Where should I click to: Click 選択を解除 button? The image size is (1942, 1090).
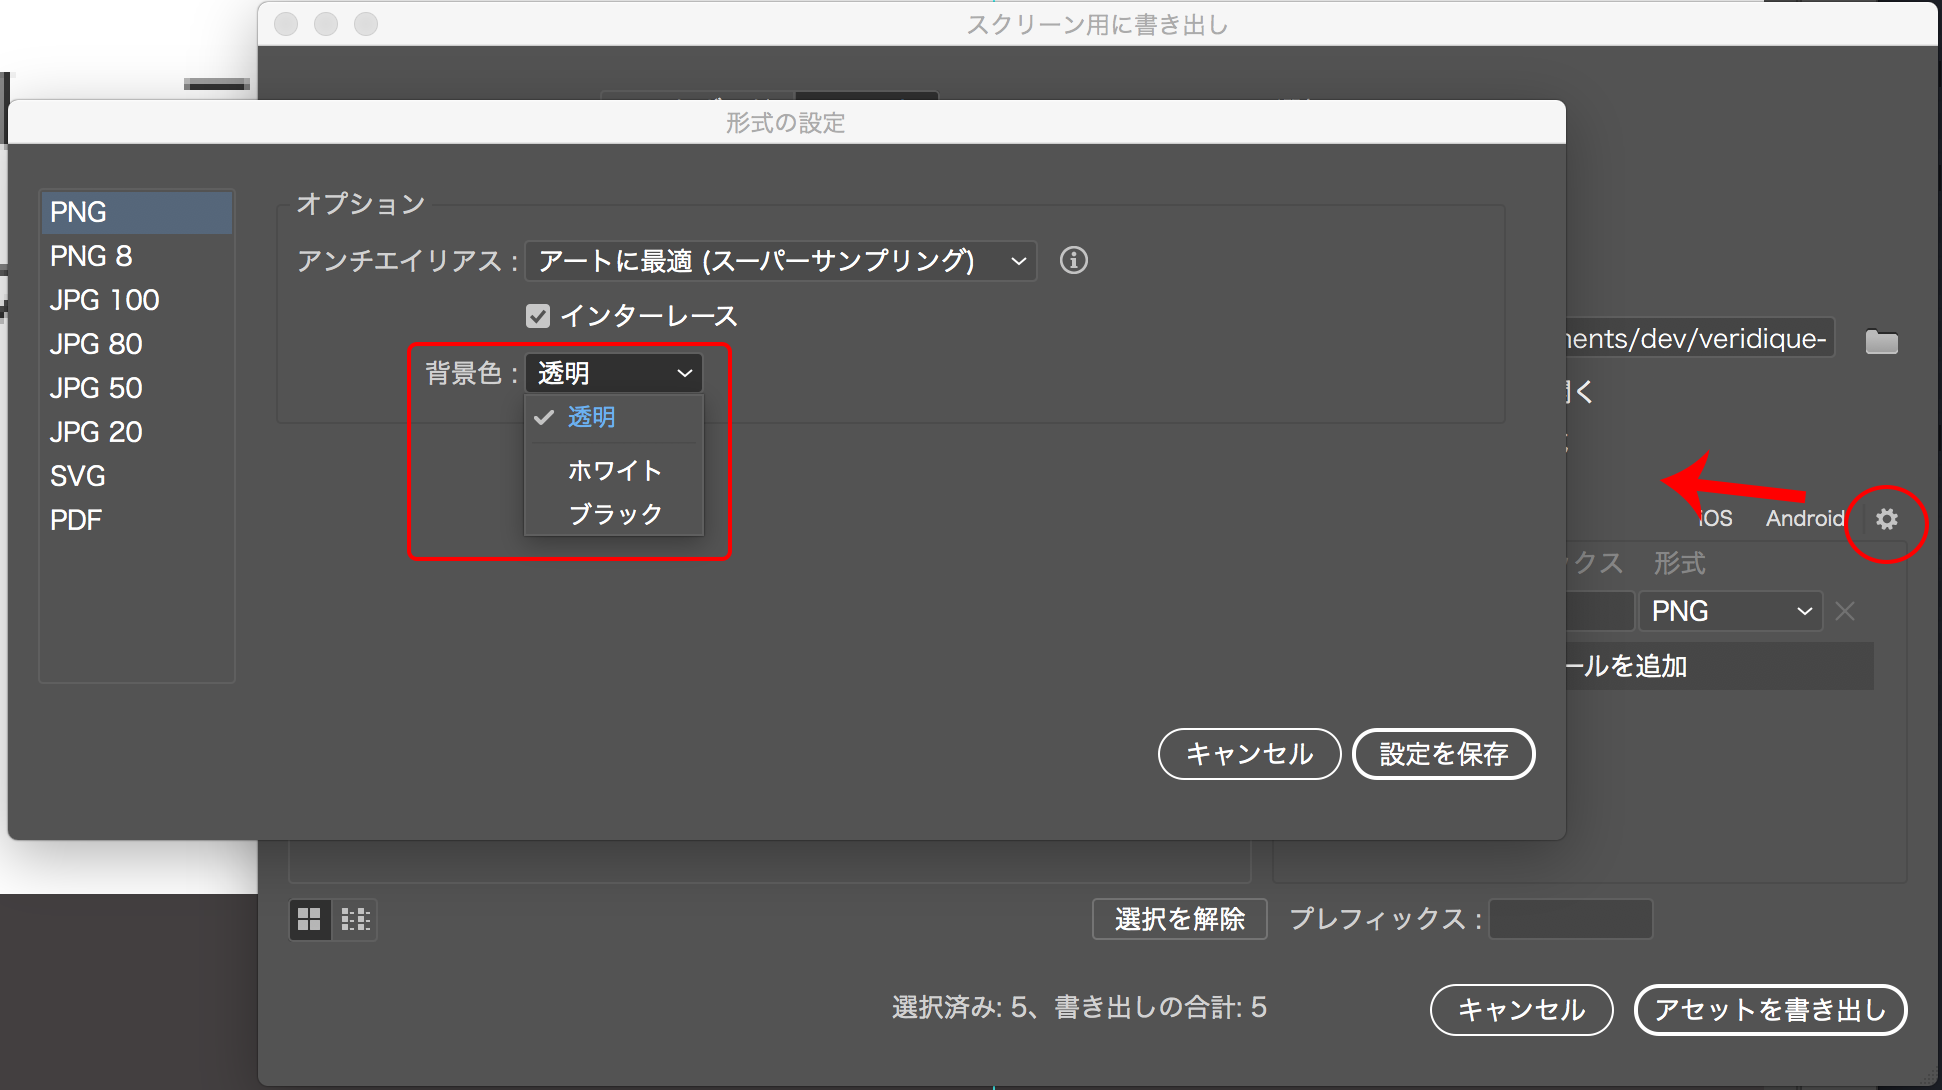coord(1180,919)
